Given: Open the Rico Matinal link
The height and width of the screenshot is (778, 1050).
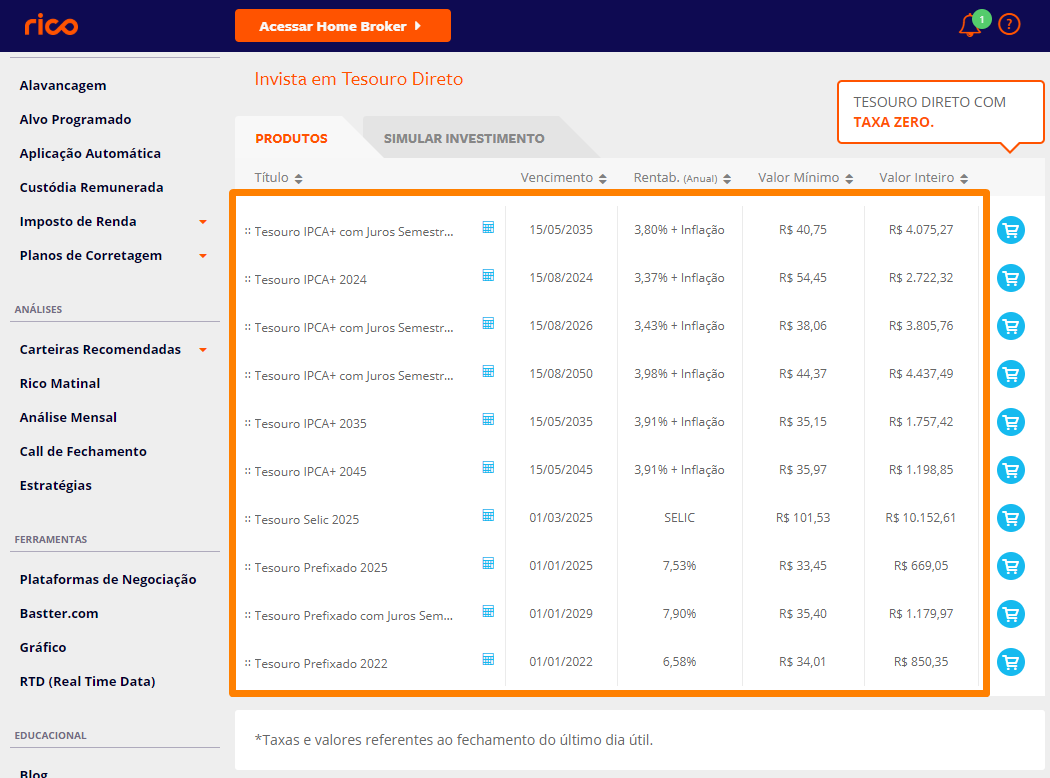Looking at the screenshot, I should (x=60, y=383).
